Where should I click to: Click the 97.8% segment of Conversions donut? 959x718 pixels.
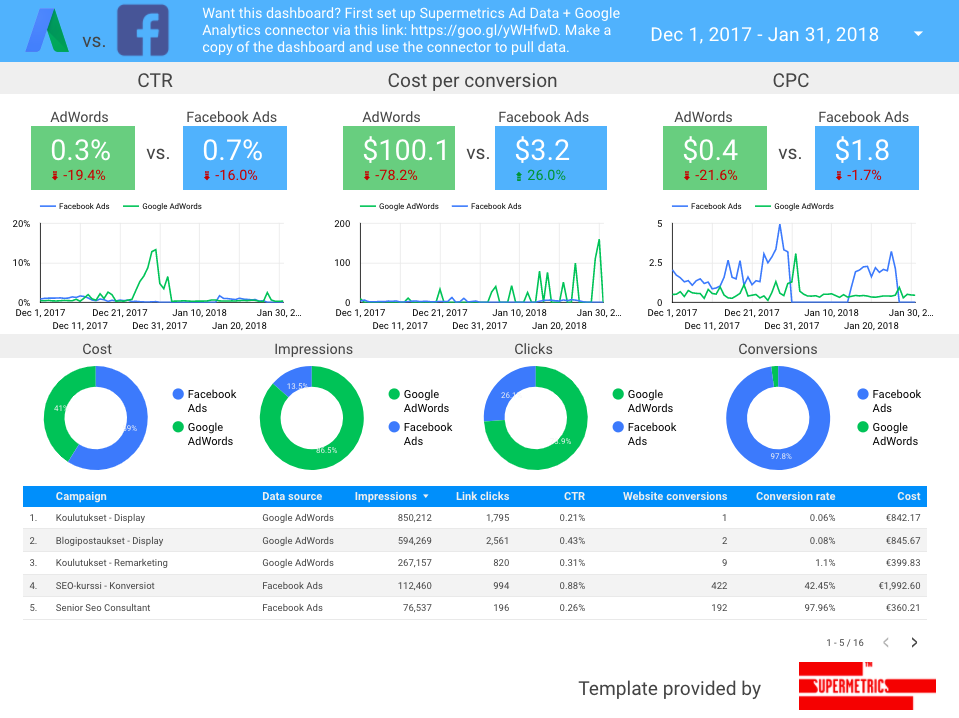(x=781, y=456)
